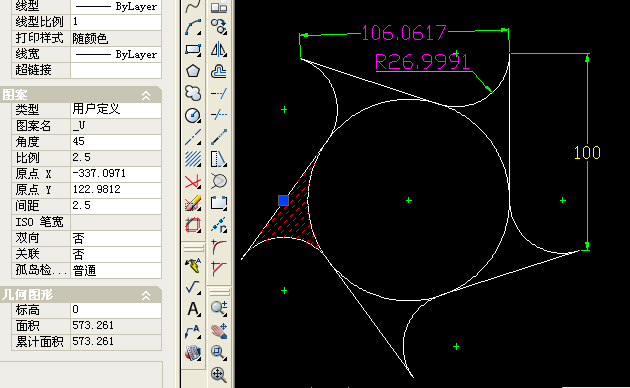630x388 pixels.
Task: Open the 线宽 ByLayer dropdown
Action: point(116,54)
